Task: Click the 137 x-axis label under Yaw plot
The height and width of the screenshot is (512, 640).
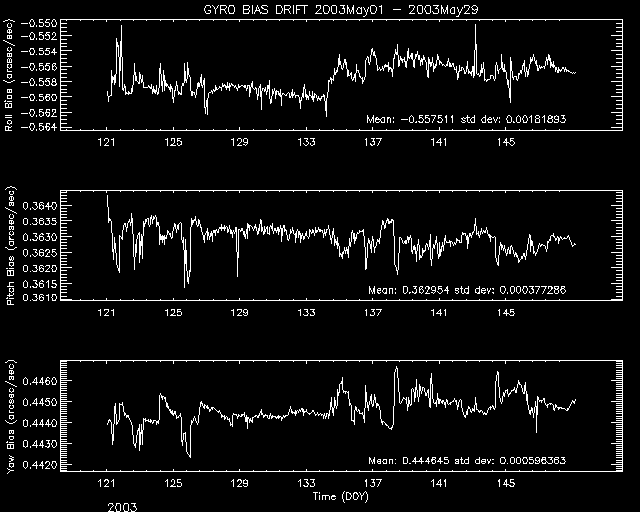Action: (x=373, y=483)
